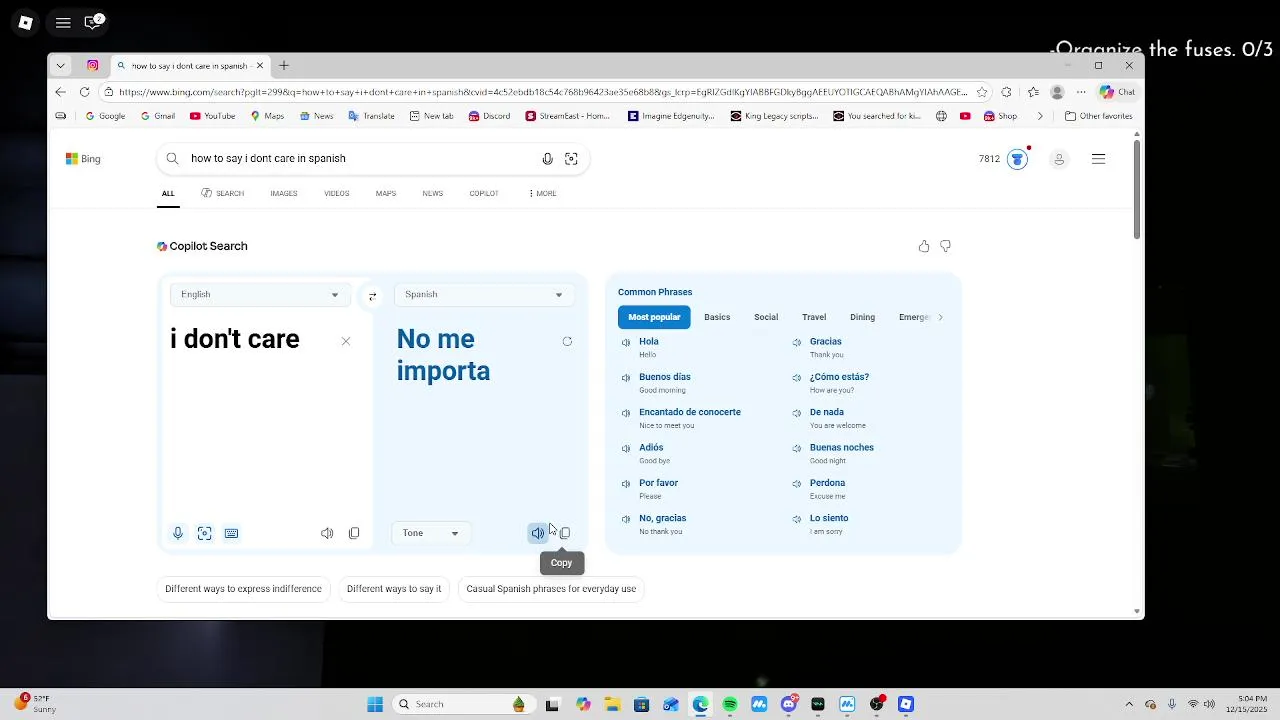Switch to Social phrases tab
The width and height of the screenshot is (1280, 720).
click(766, 317)
